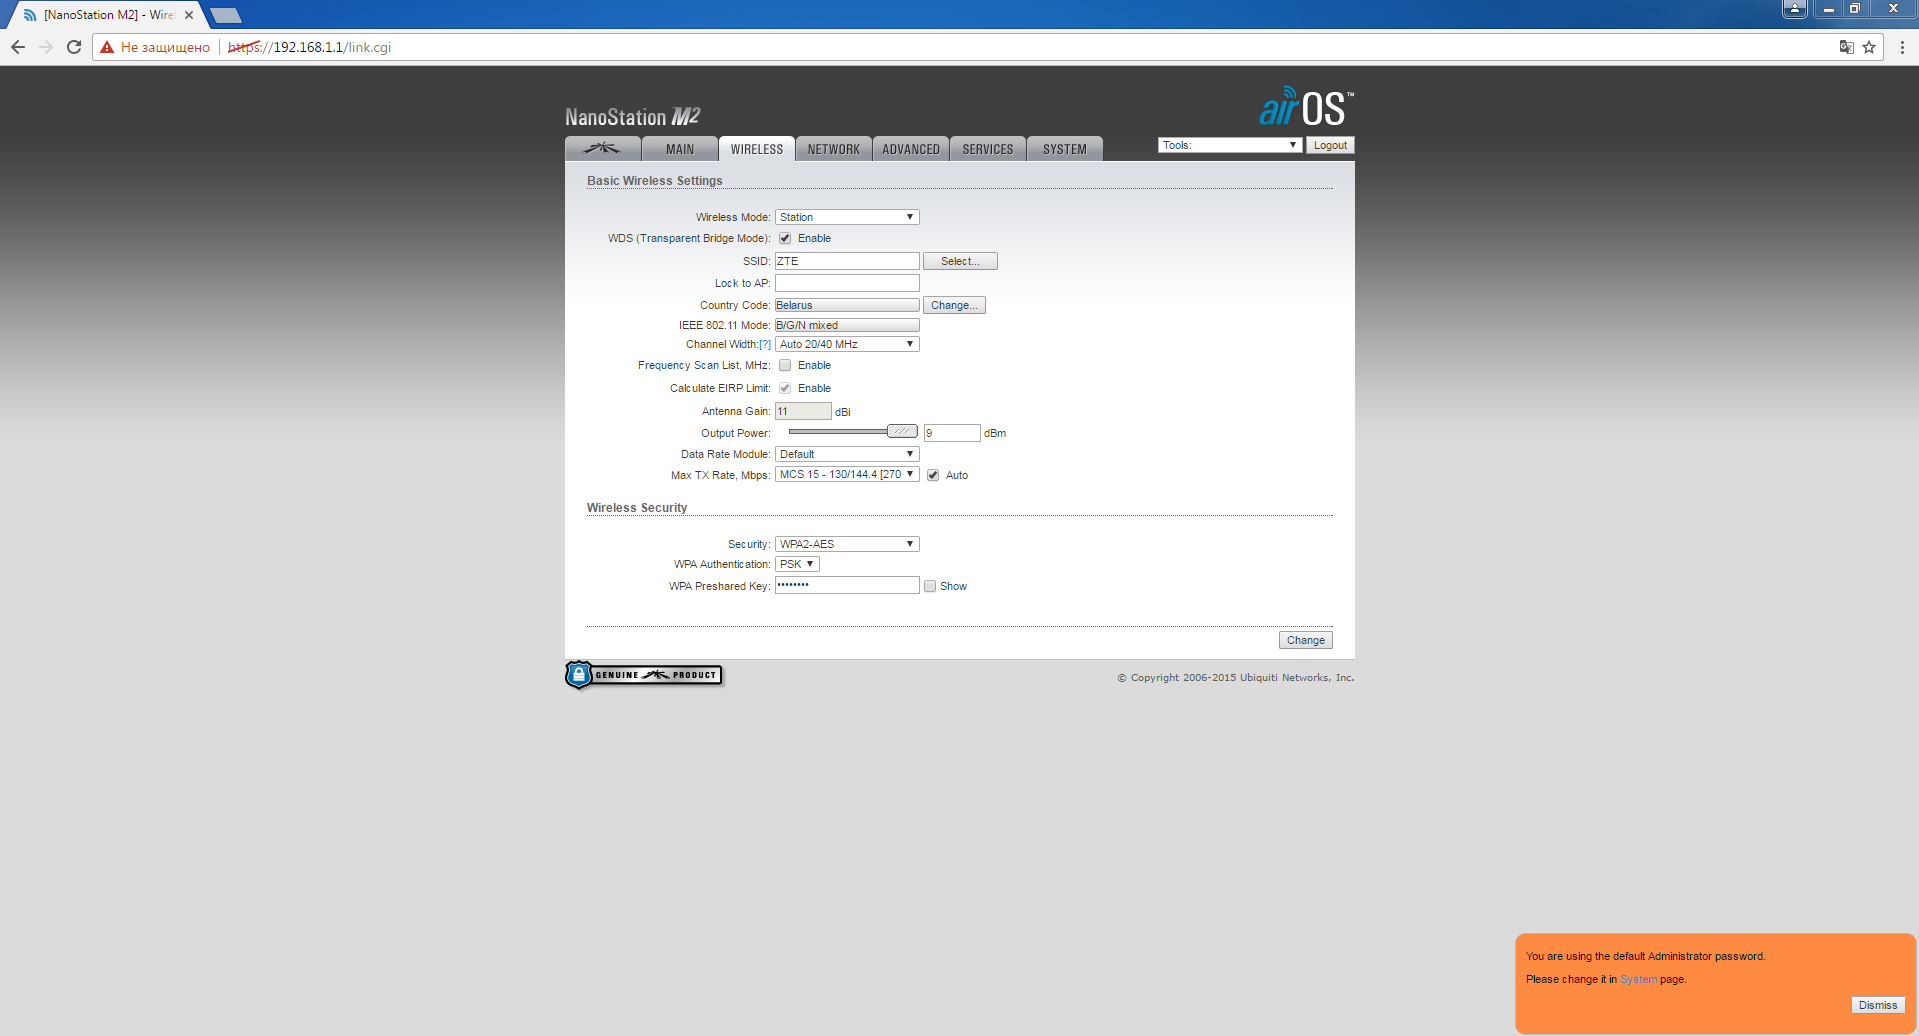Click the Country Code Belarus field
The width and height of the screenshot is (1919, 1036).
pos(847,305)
